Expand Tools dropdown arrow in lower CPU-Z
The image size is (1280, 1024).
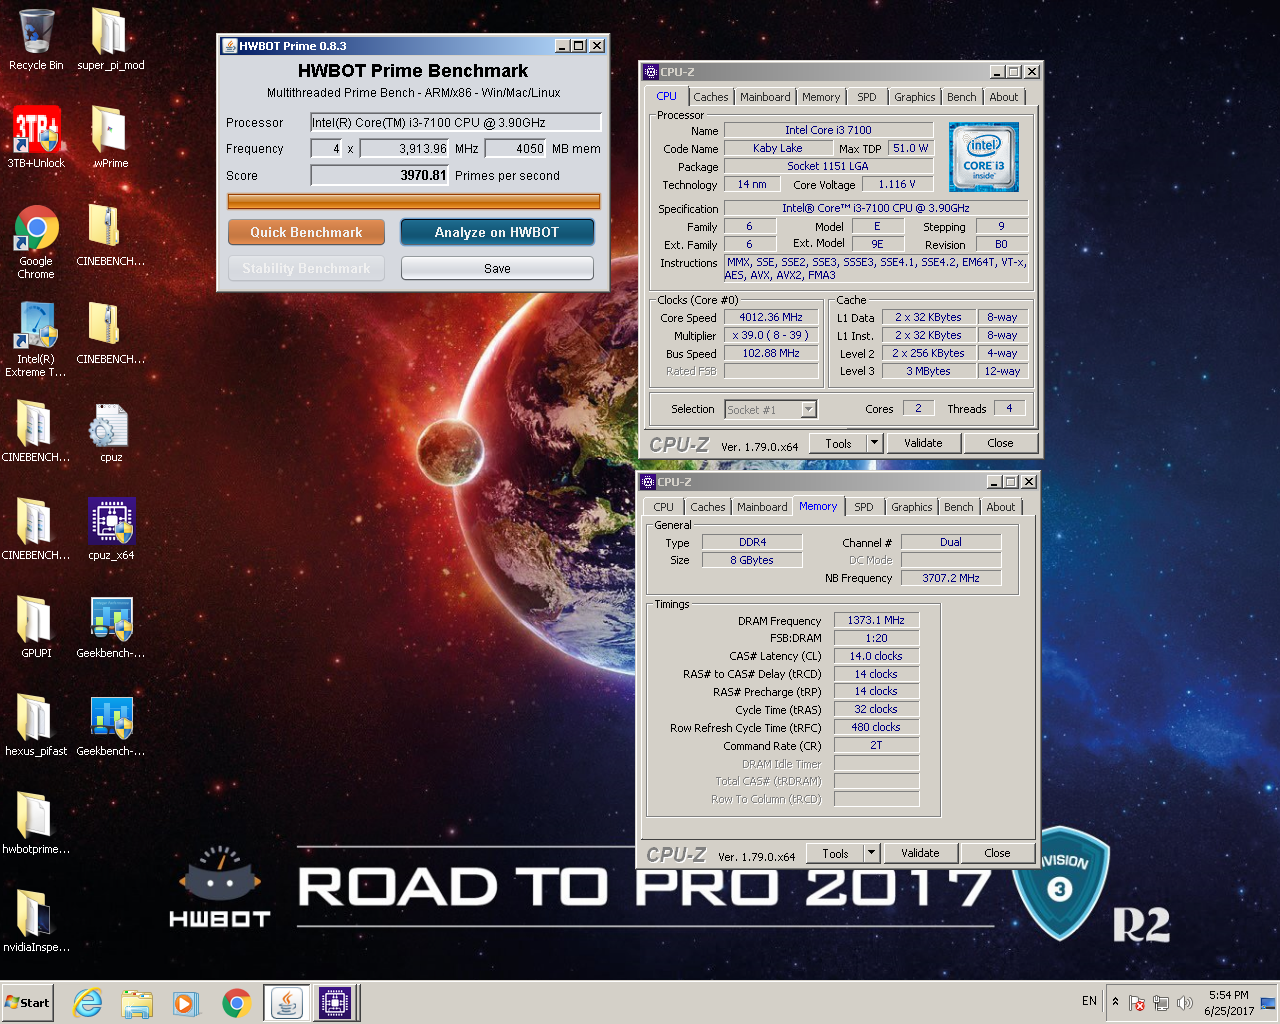871,853
